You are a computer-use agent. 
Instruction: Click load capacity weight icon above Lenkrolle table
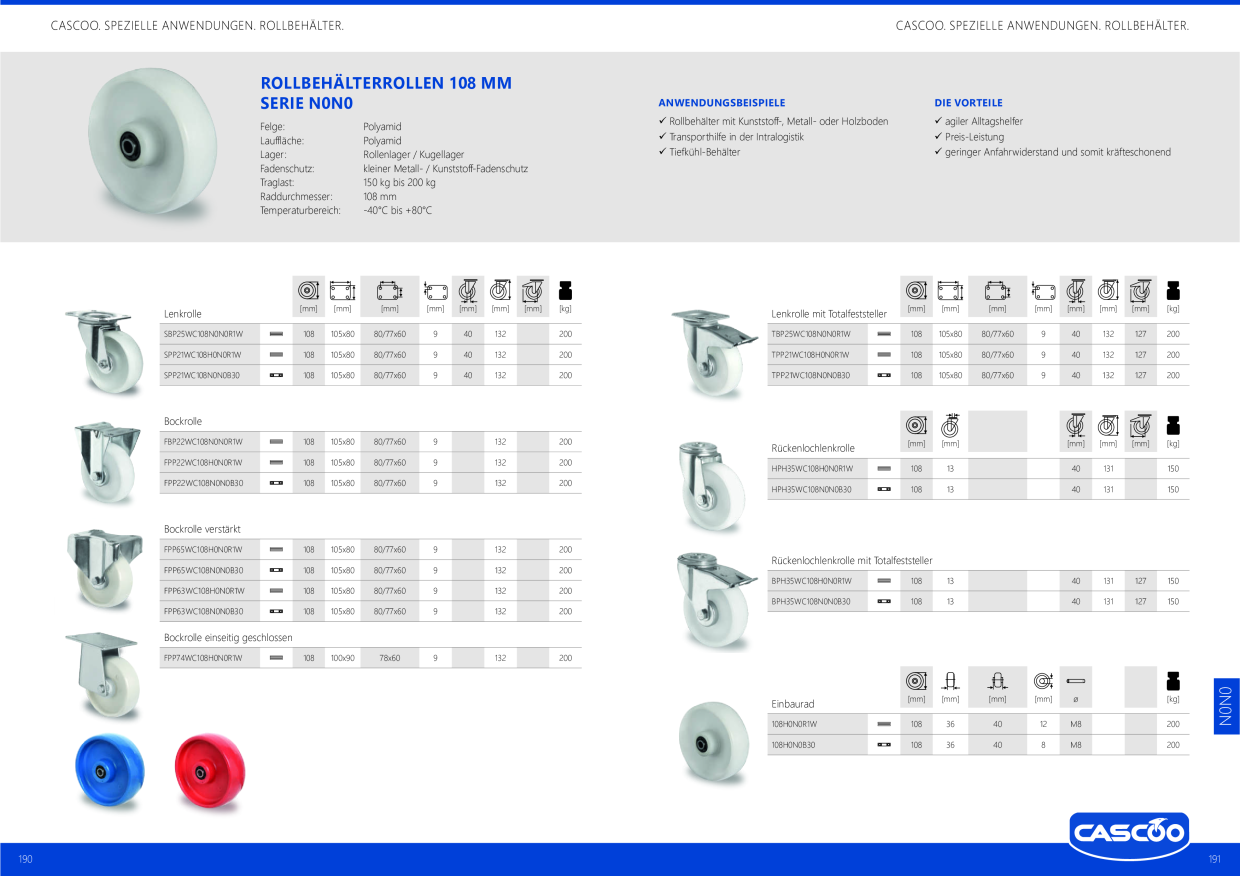pos(566,291)
